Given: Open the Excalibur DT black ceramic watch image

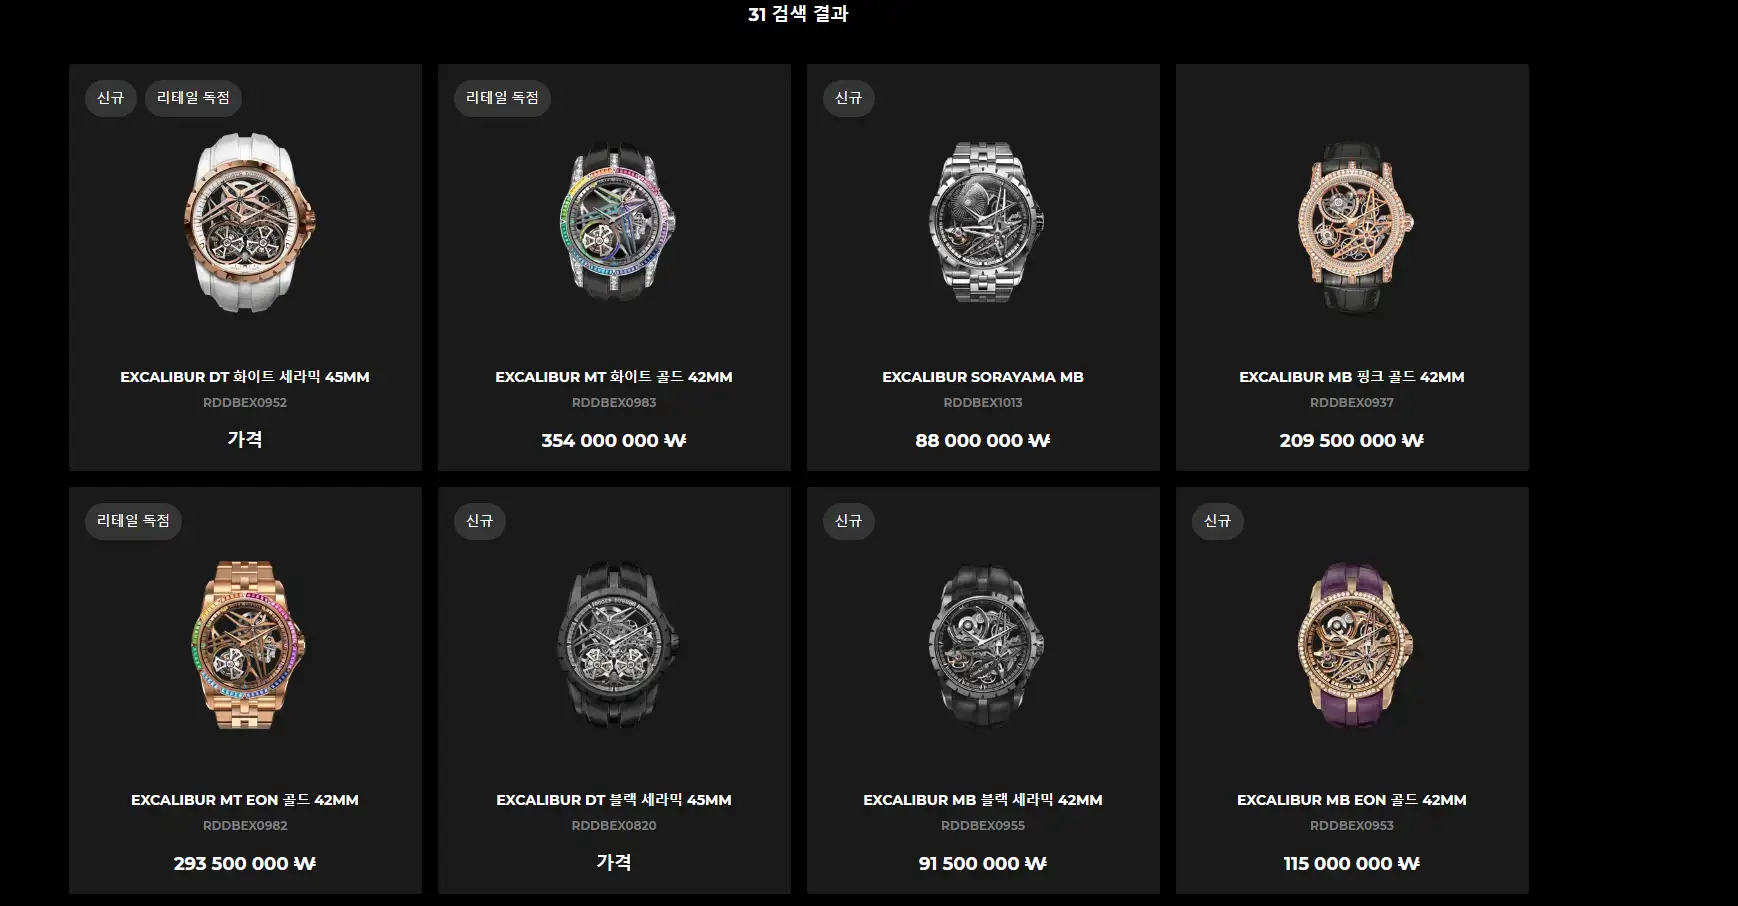Looking at the screenshot, I should click(615, 645).
